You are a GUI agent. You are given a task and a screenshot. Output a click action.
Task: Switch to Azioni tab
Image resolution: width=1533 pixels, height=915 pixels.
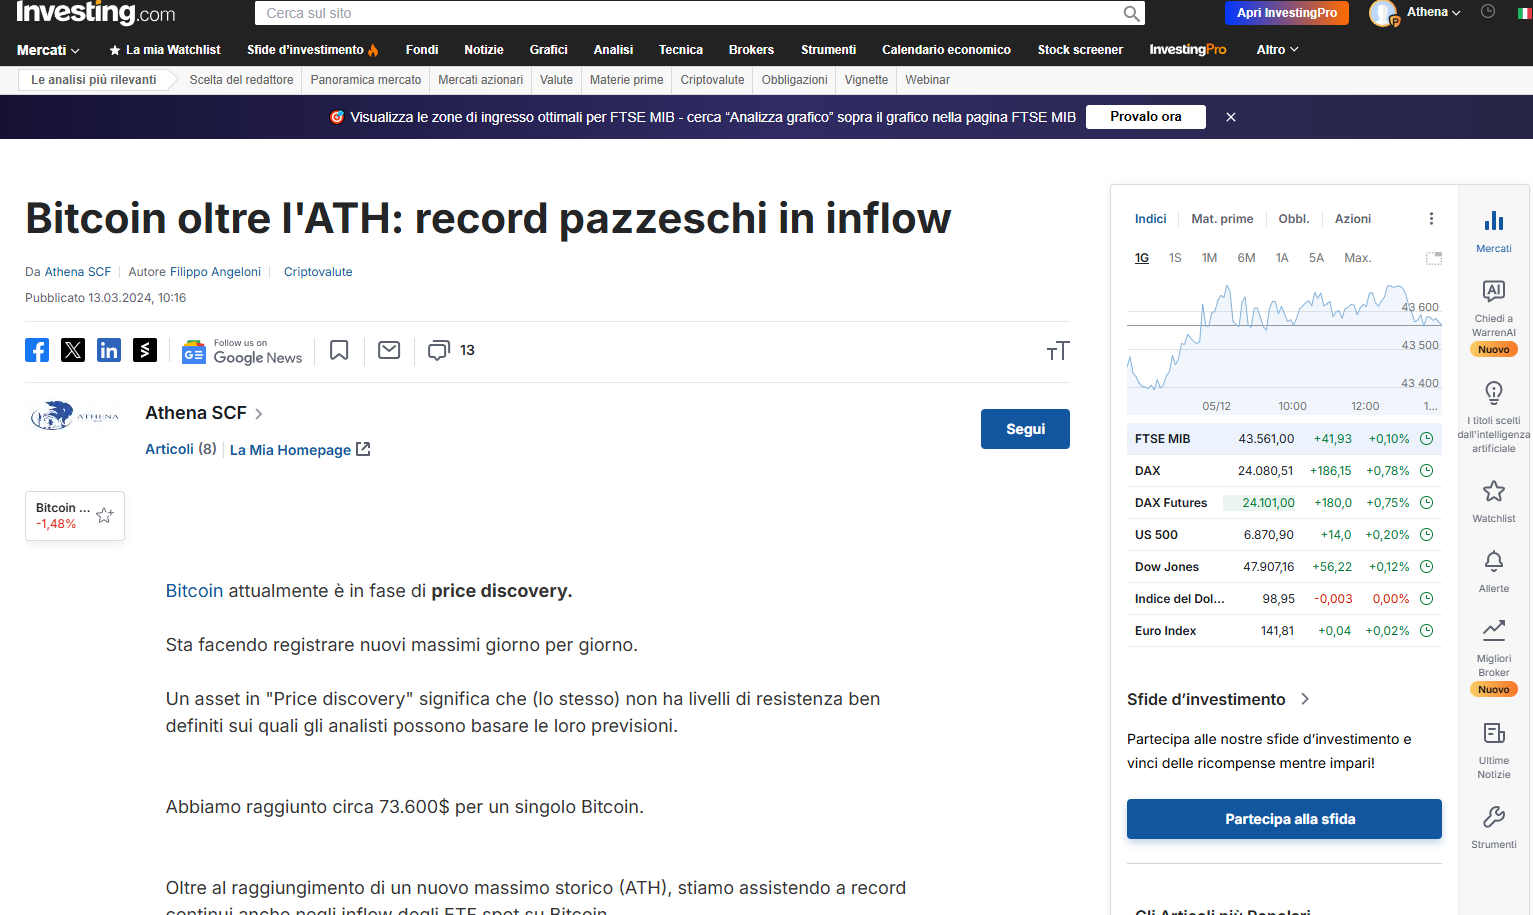tap(1353, 219)
